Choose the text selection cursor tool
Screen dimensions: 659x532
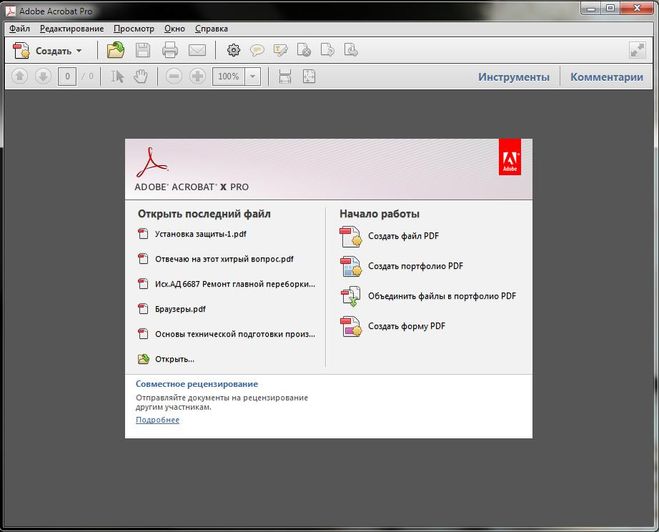point(117,77)
